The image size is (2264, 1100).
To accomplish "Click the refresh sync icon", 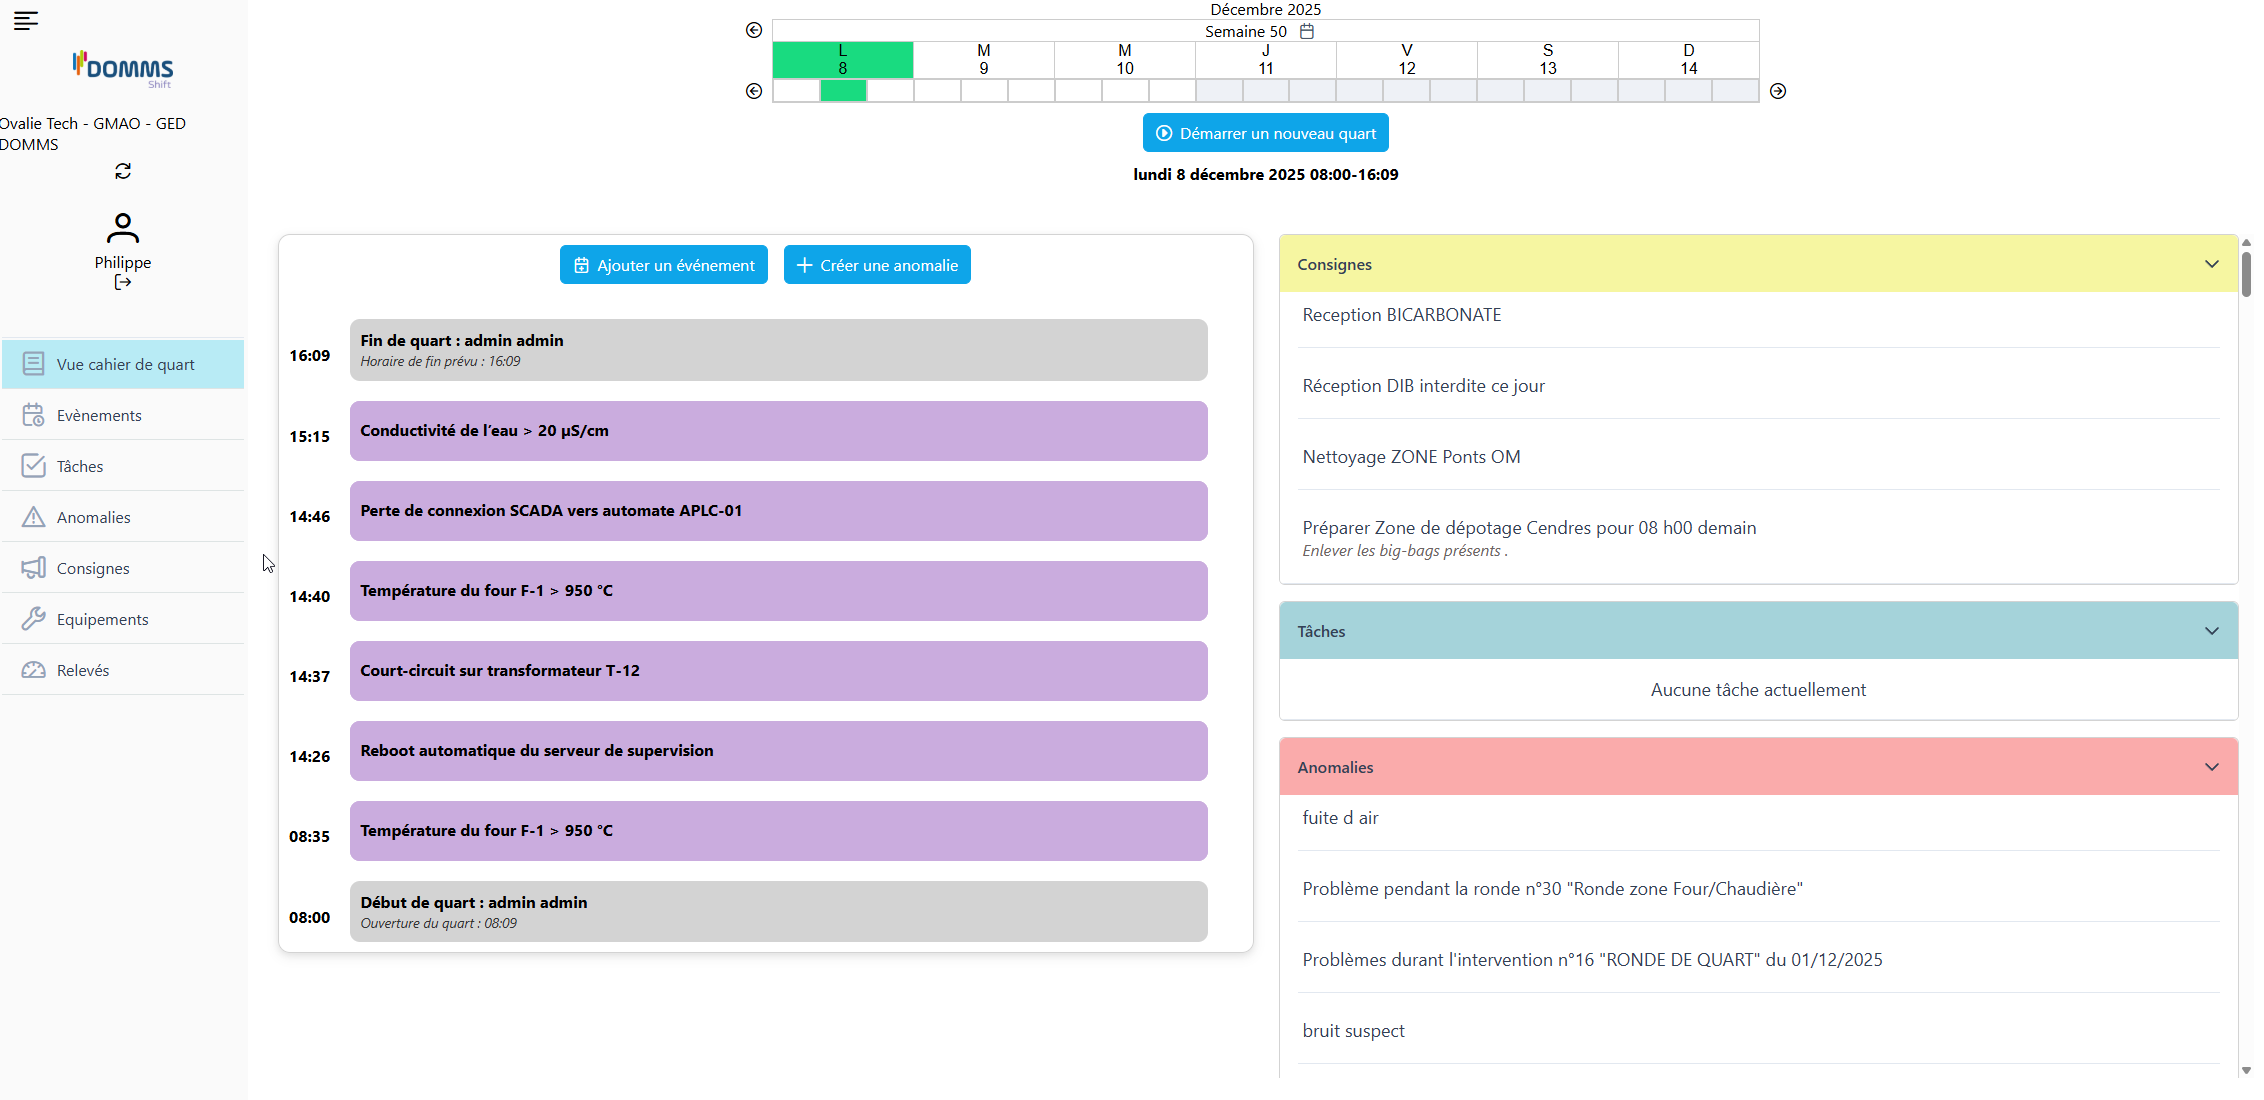I will [123, 172].
